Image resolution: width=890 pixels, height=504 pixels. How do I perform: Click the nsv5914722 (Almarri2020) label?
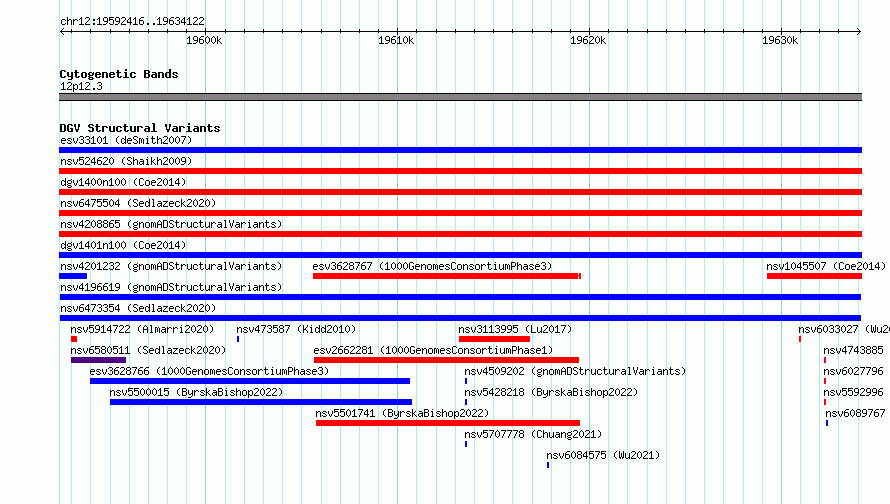coord(142,329)
